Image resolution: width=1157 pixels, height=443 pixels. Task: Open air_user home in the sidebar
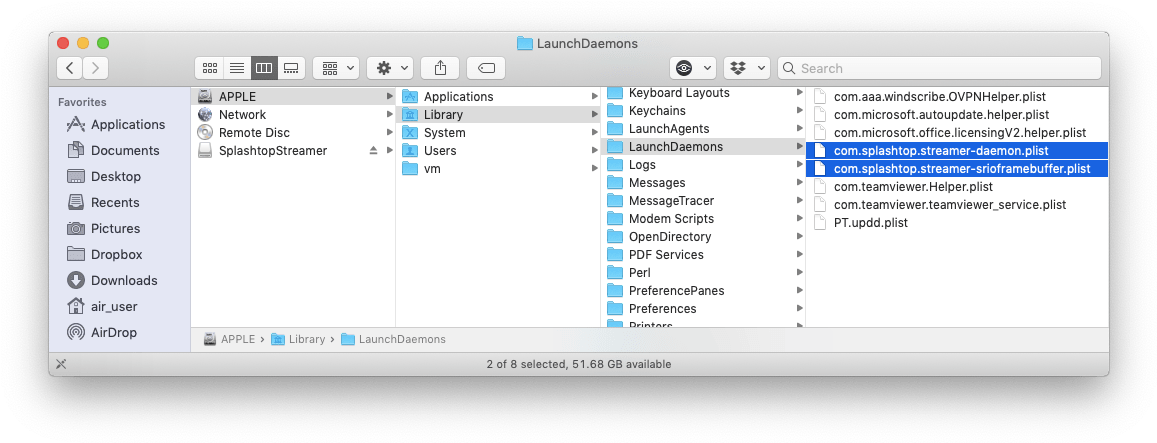pyautogui.click(x=102, y=306)
